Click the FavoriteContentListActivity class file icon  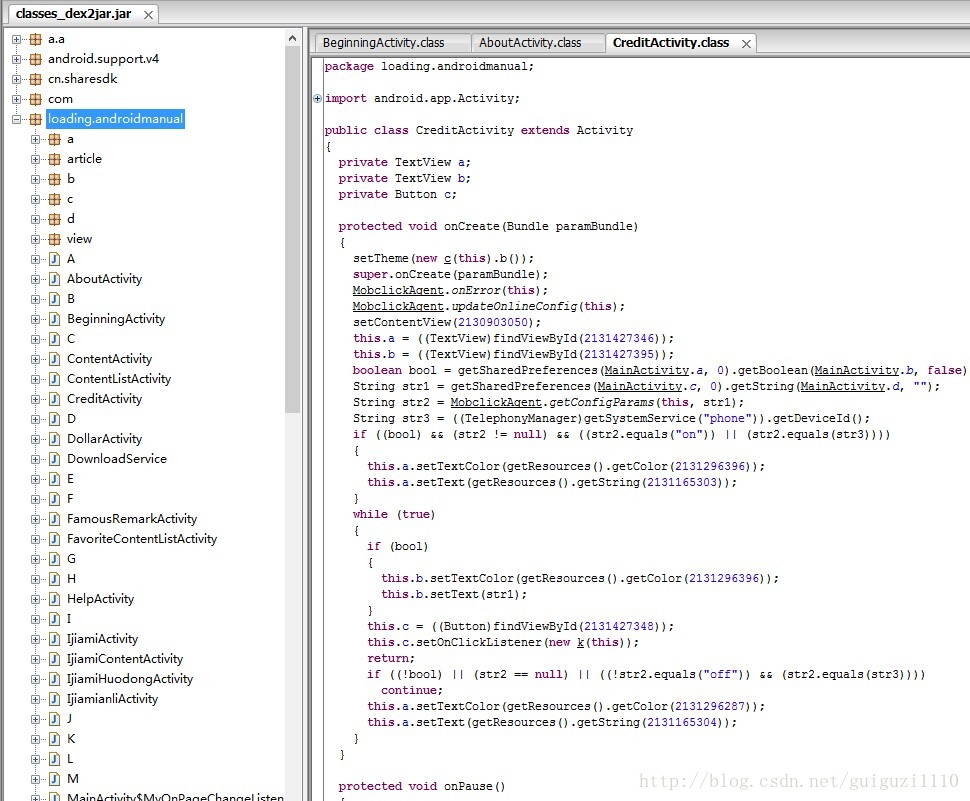54,539
